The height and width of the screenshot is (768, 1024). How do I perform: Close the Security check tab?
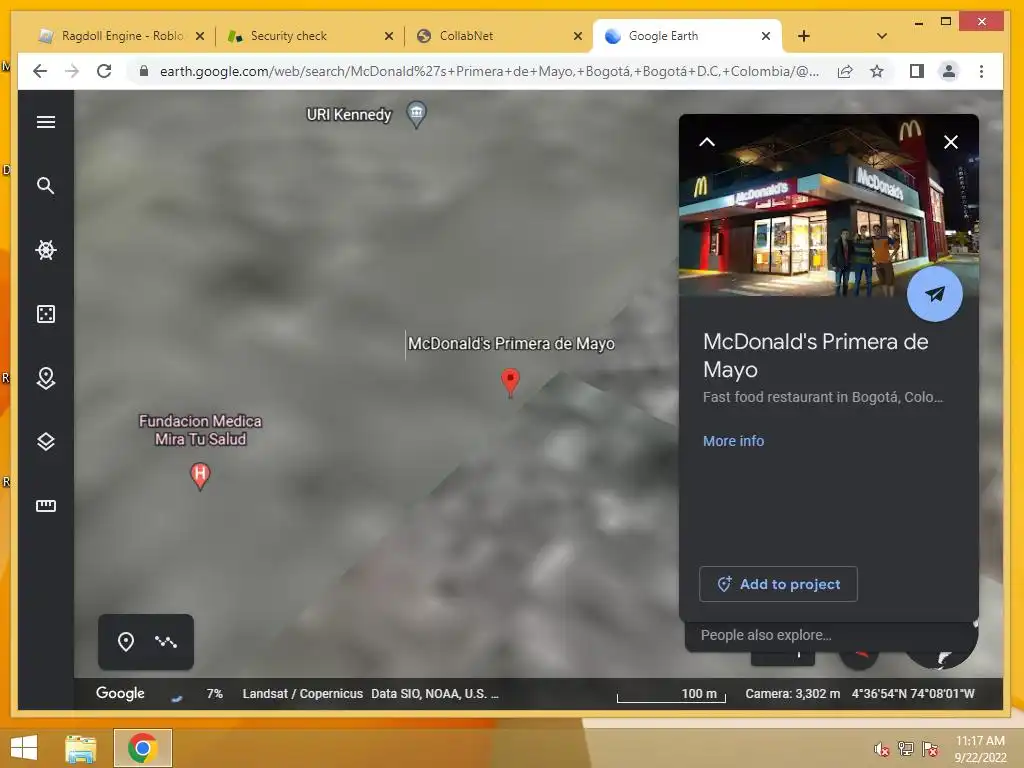tap(389, 37)
